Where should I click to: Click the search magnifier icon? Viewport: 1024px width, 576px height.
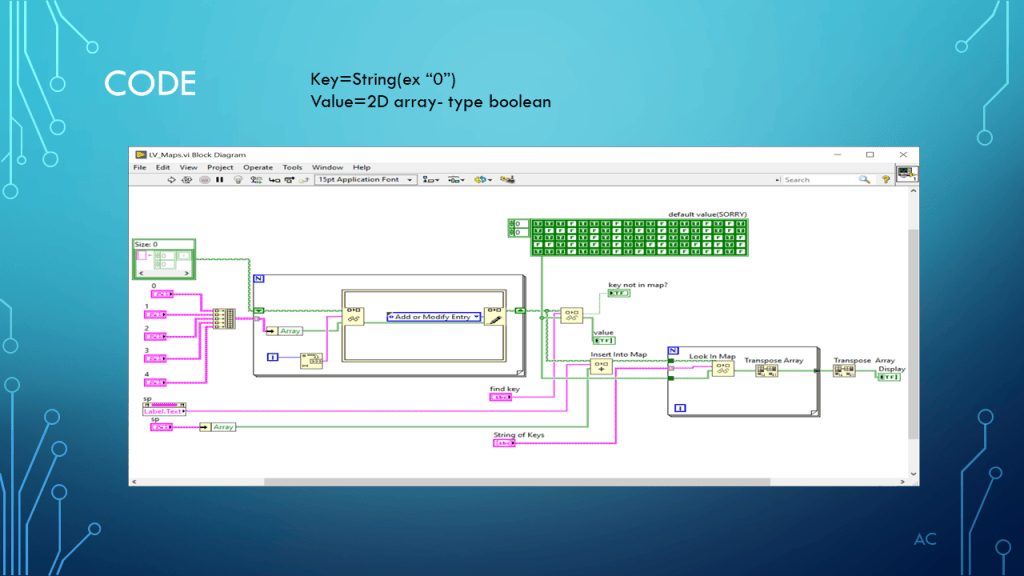pyautogui.click(x=865, y=180)
